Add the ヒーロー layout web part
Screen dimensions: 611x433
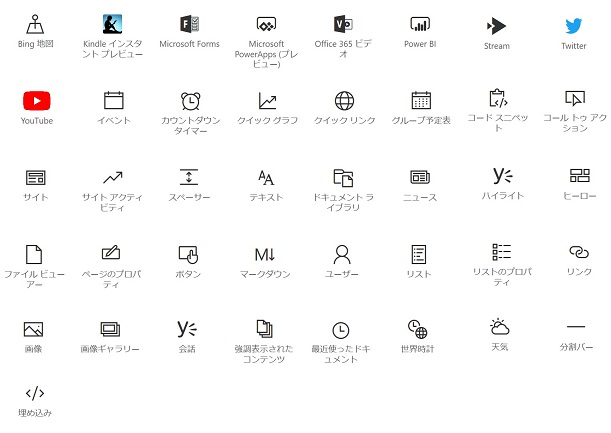[579, 175]
